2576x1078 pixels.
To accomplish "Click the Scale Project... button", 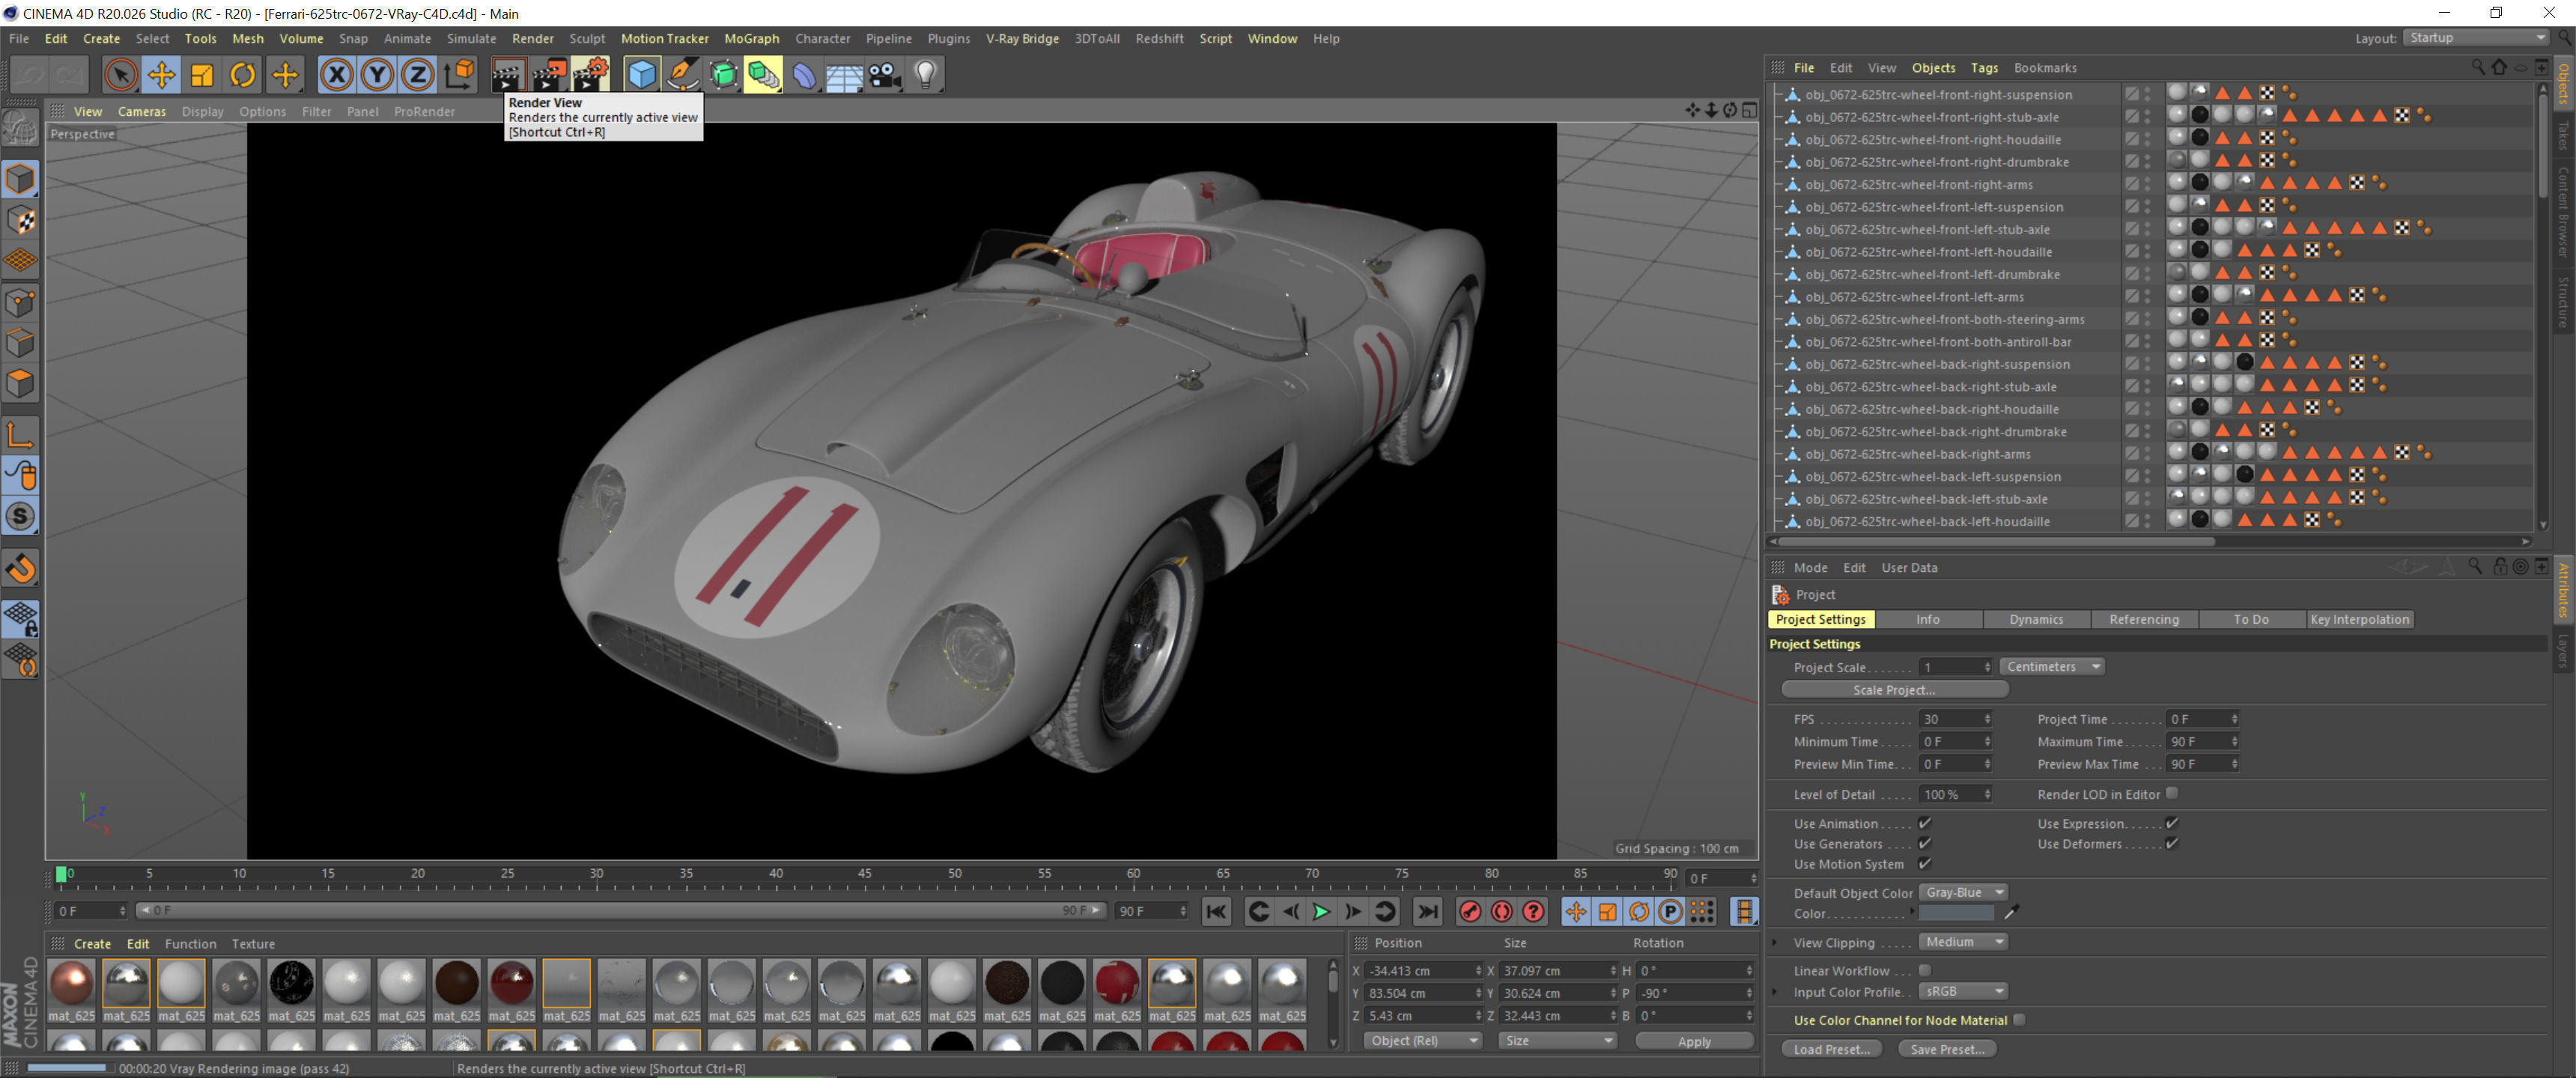I will [1894, 690].
